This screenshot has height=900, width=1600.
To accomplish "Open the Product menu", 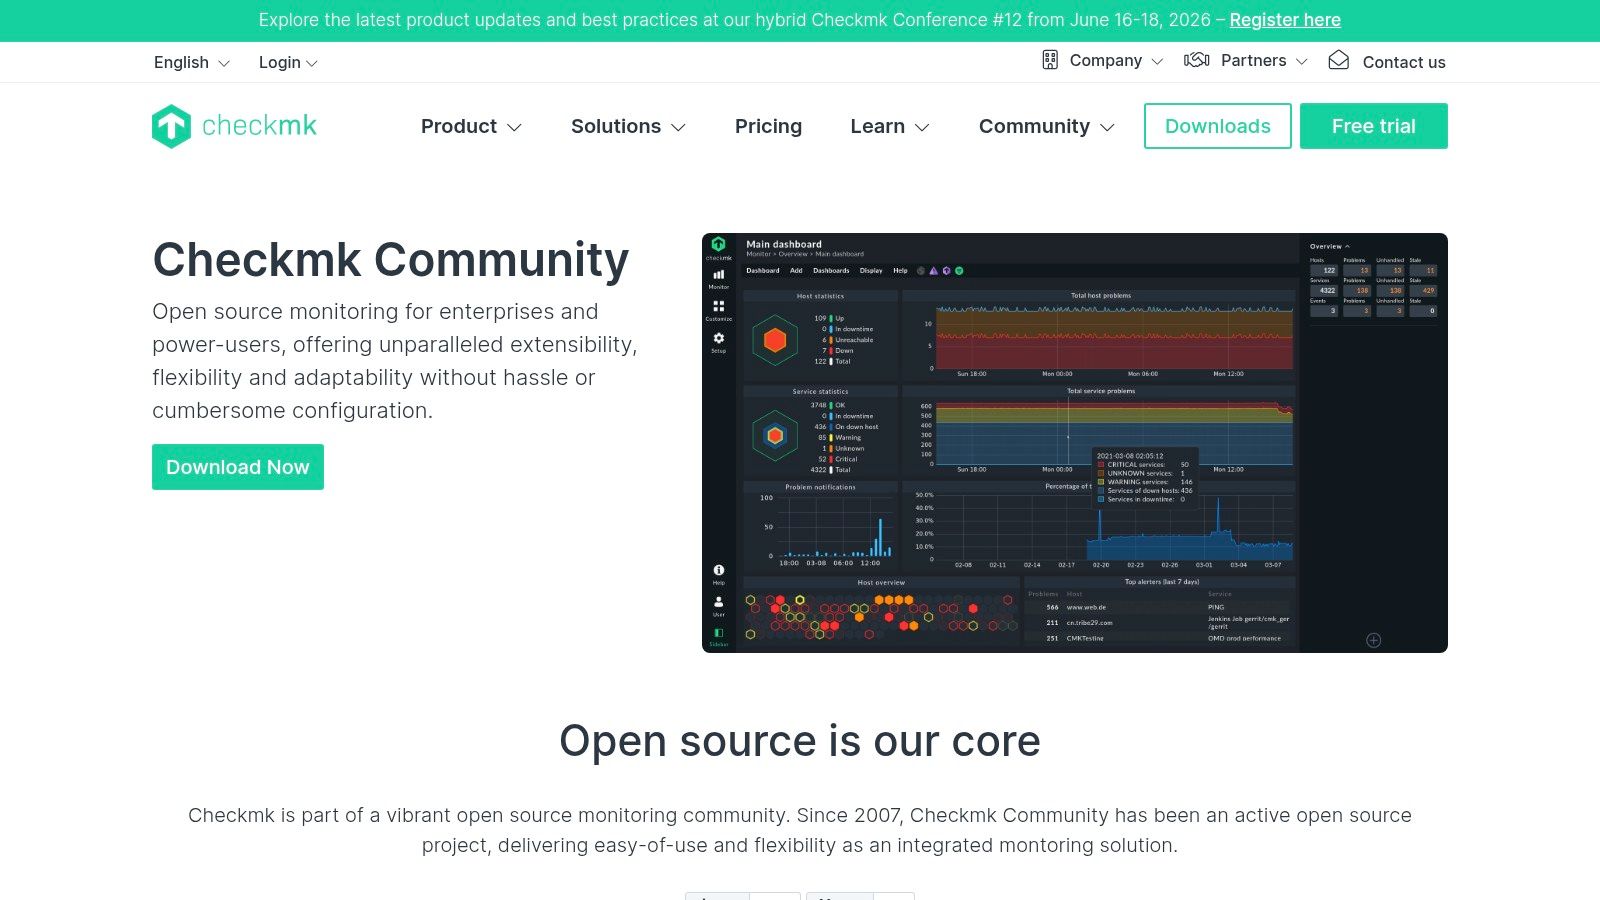I will (x=471, y=126).
